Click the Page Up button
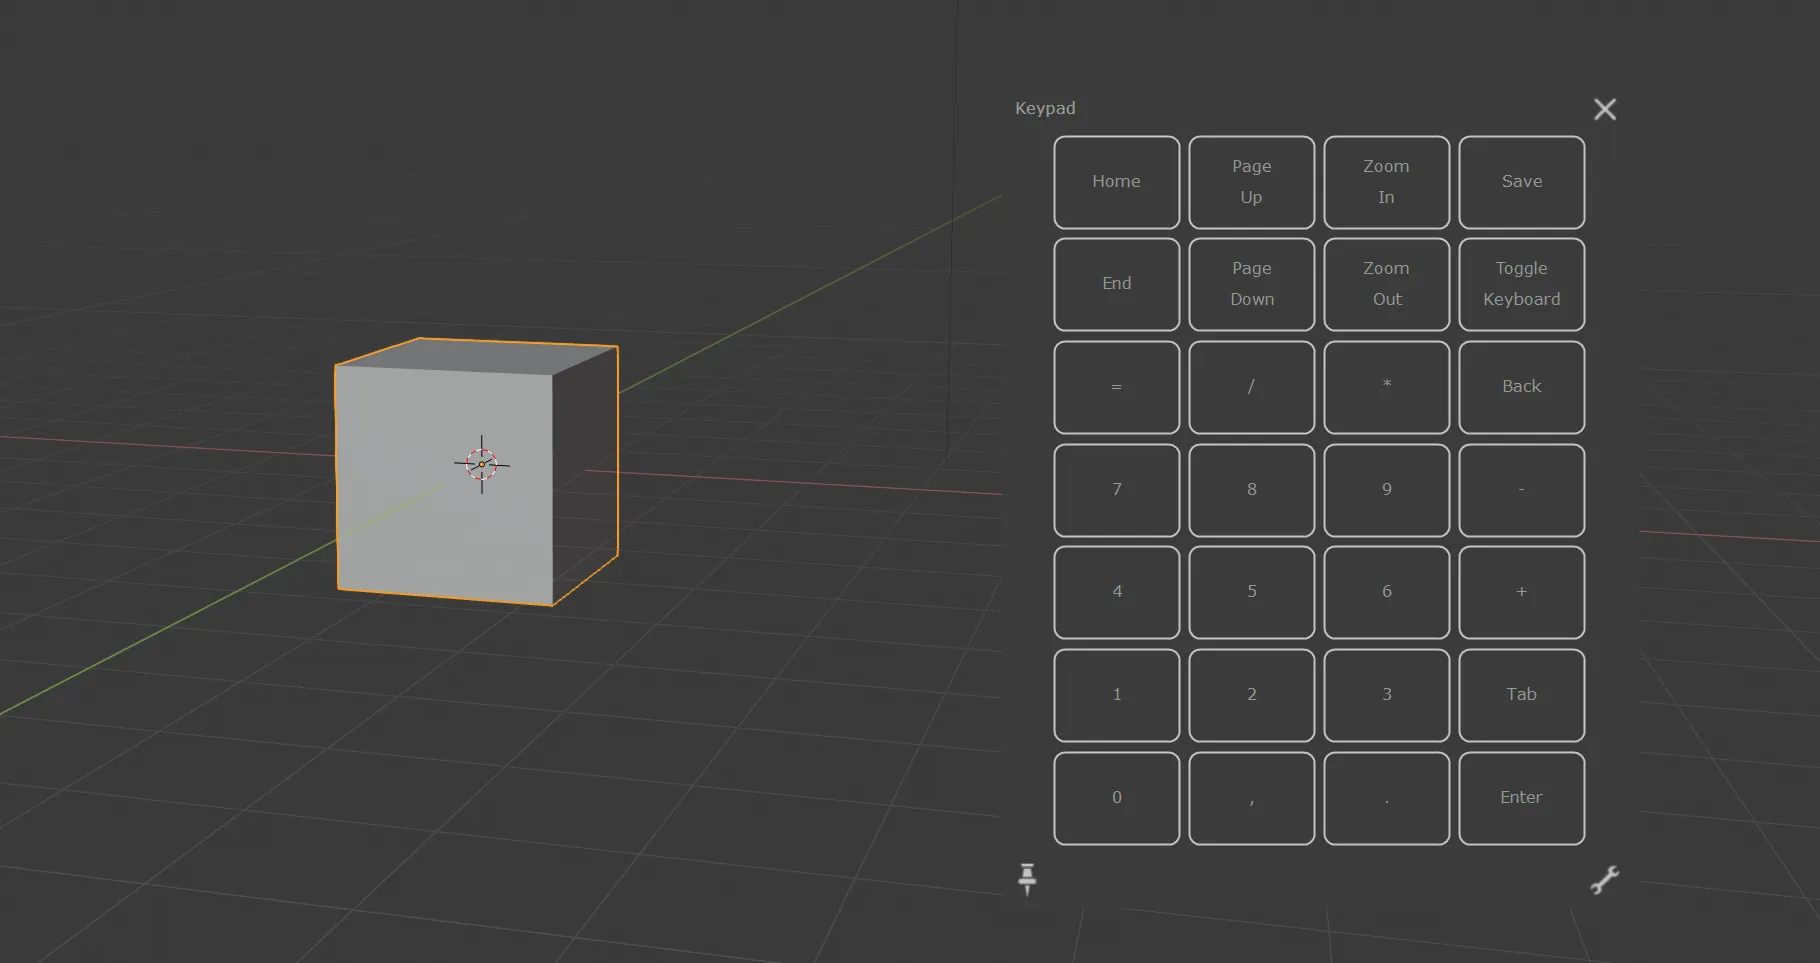 (1251, 182)
